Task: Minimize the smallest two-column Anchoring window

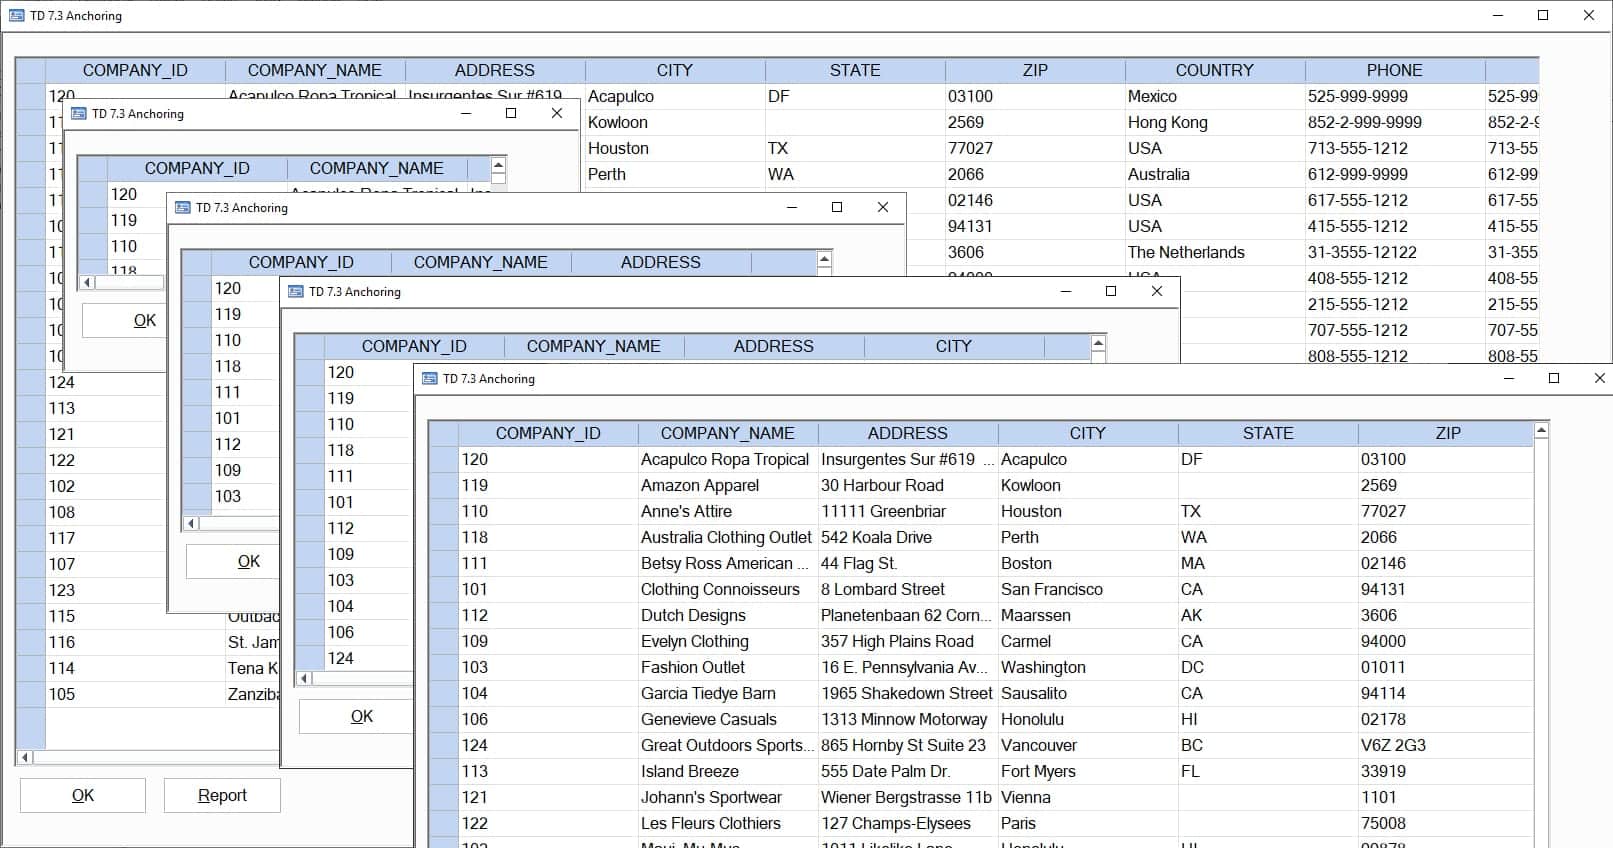Action: (465, 114)
